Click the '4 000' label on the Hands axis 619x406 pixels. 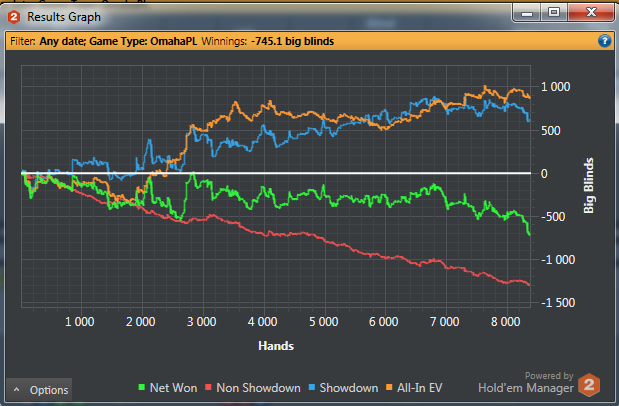point(262,322)
